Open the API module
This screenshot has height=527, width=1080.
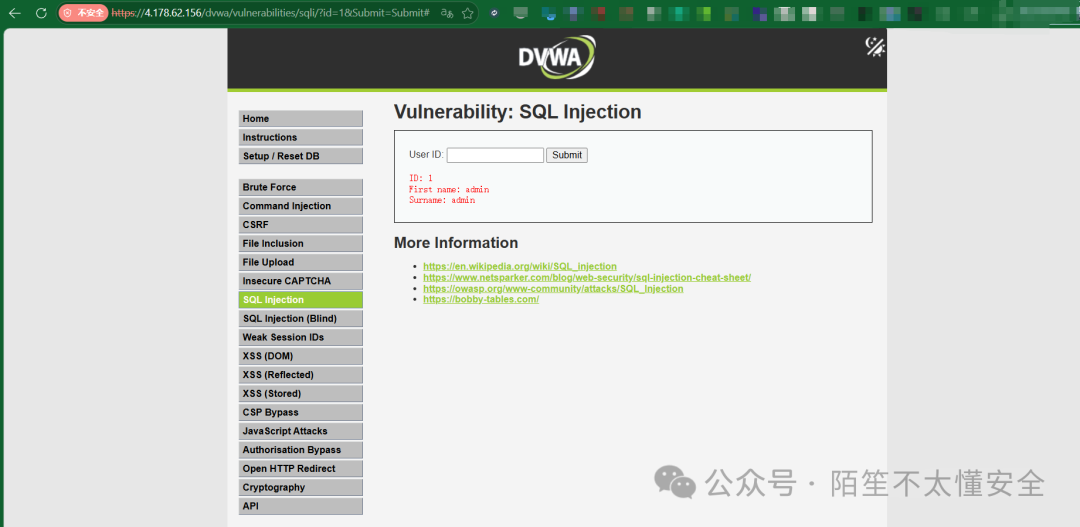tap(300, 506)
